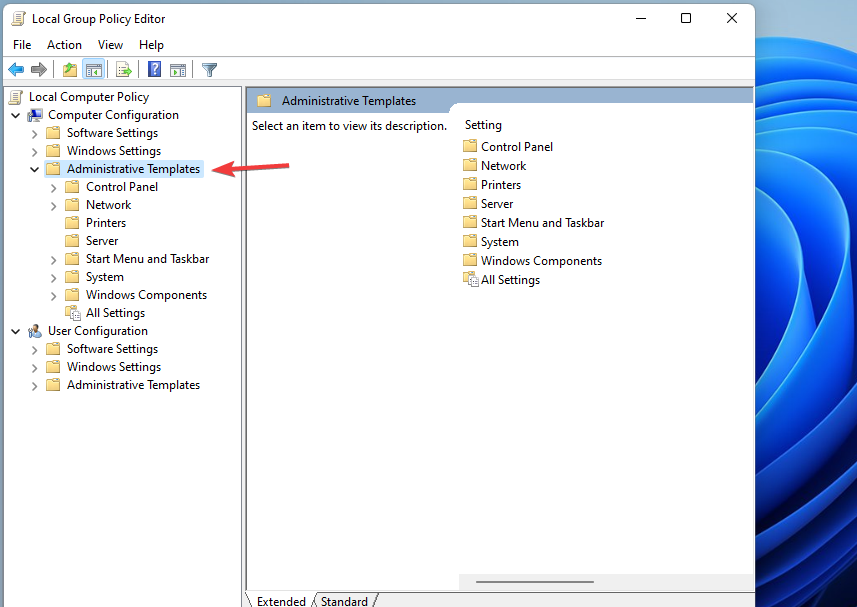
Task: Click the Setting column header
Action: tap(483, 125)
